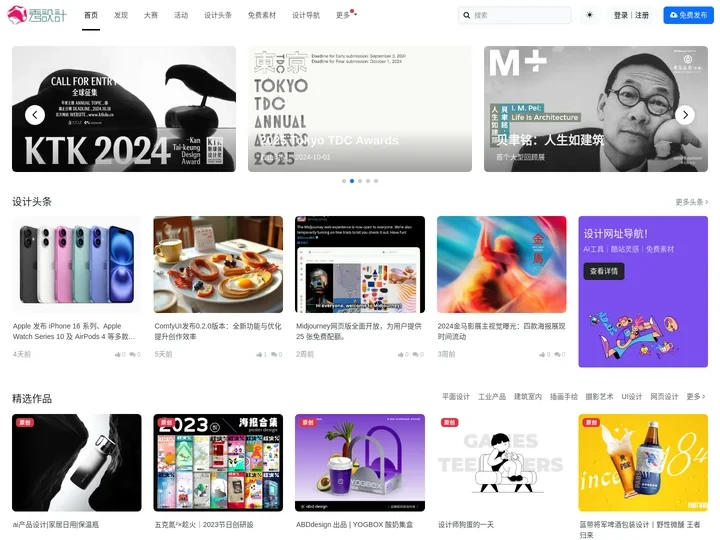Open the 2024金马影展 poster thumbnail
The width and height of the screenshot is (720, 540).
click(x=501, y=264)
